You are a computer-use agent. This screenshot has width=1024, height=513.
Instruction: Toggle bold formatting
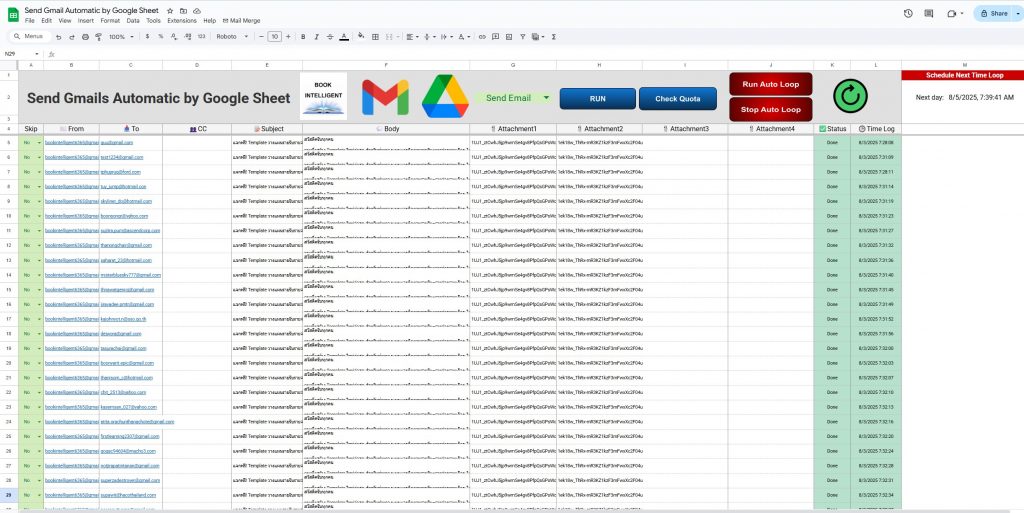coord(303,37)
